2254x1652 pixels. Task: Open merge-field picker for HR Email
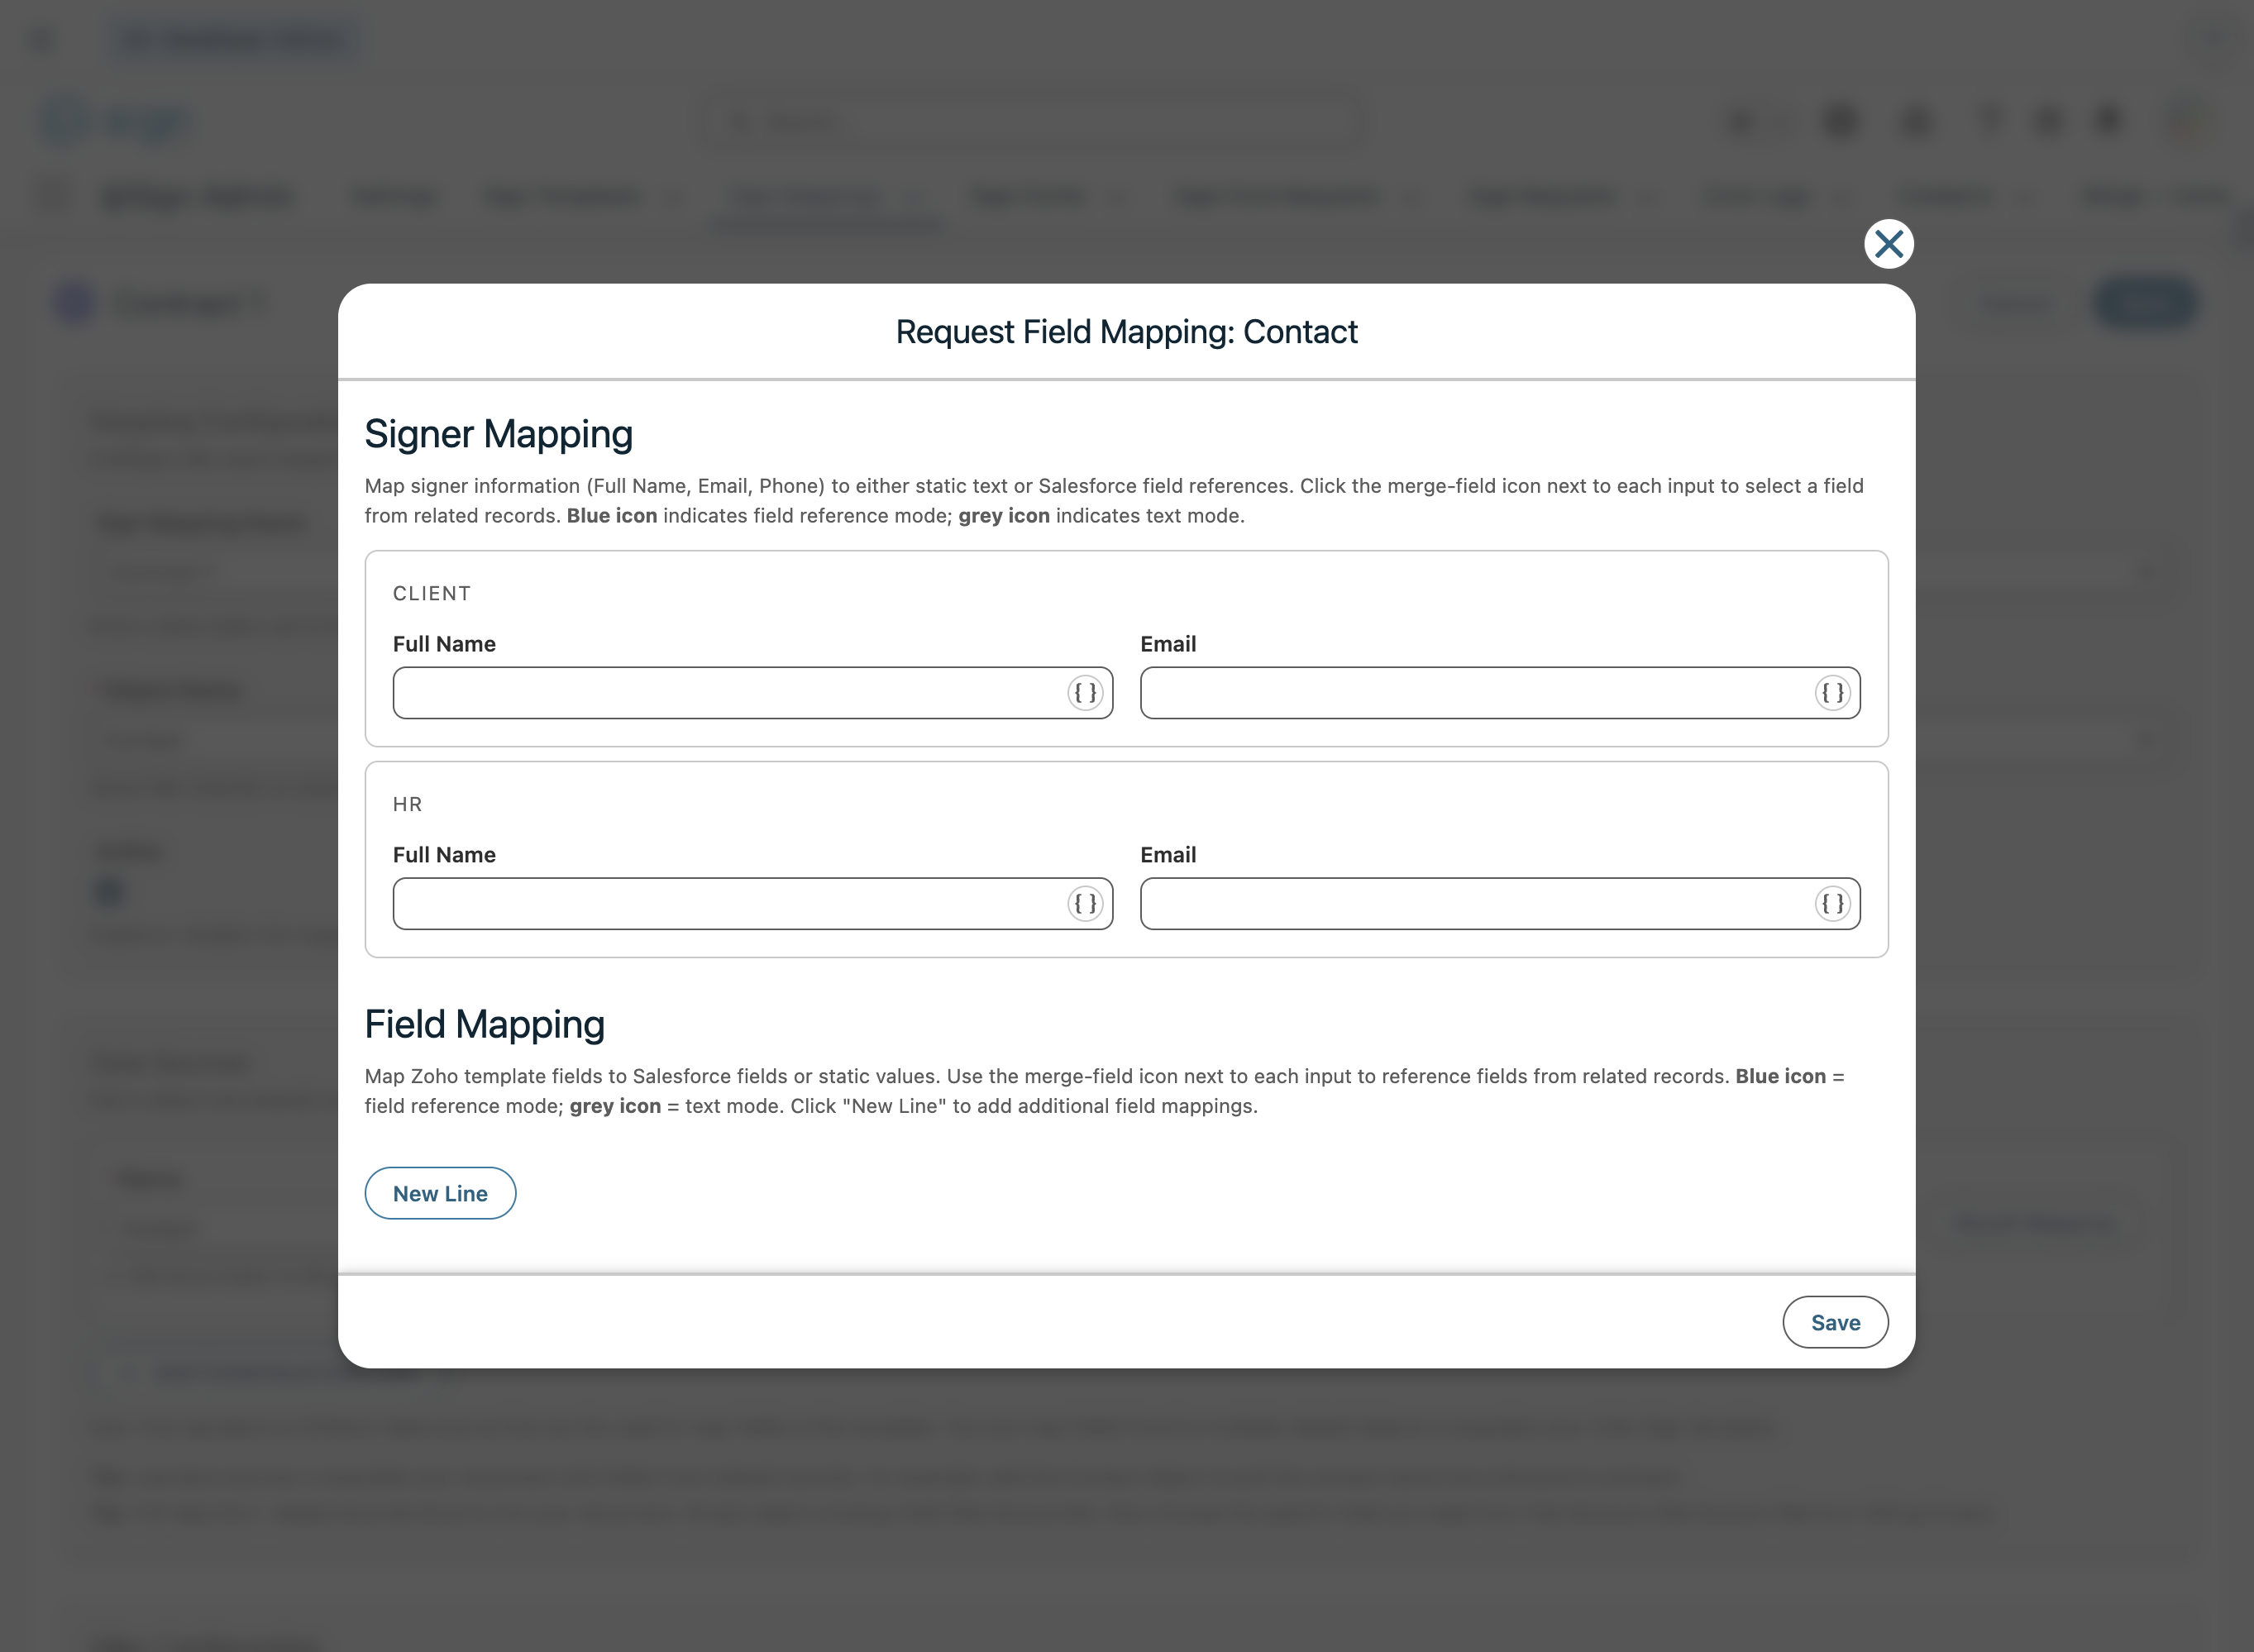tap(1832, 903)
